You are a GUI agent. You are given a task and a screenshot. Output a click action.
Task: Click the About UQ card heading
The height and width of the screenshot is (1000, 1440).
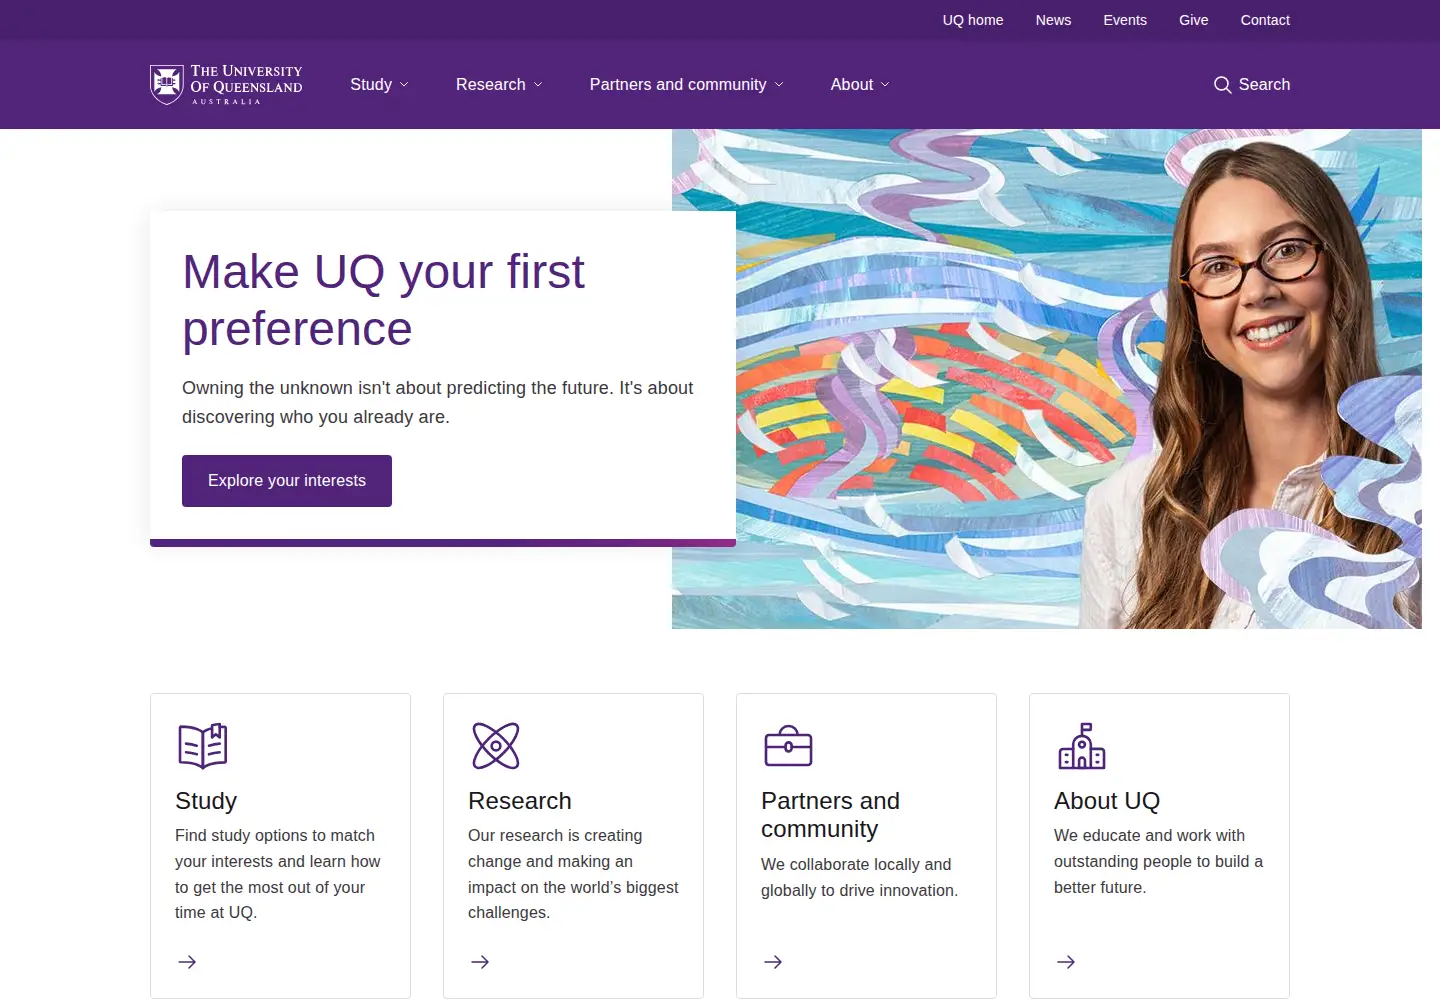click(x=1107, y=801)
